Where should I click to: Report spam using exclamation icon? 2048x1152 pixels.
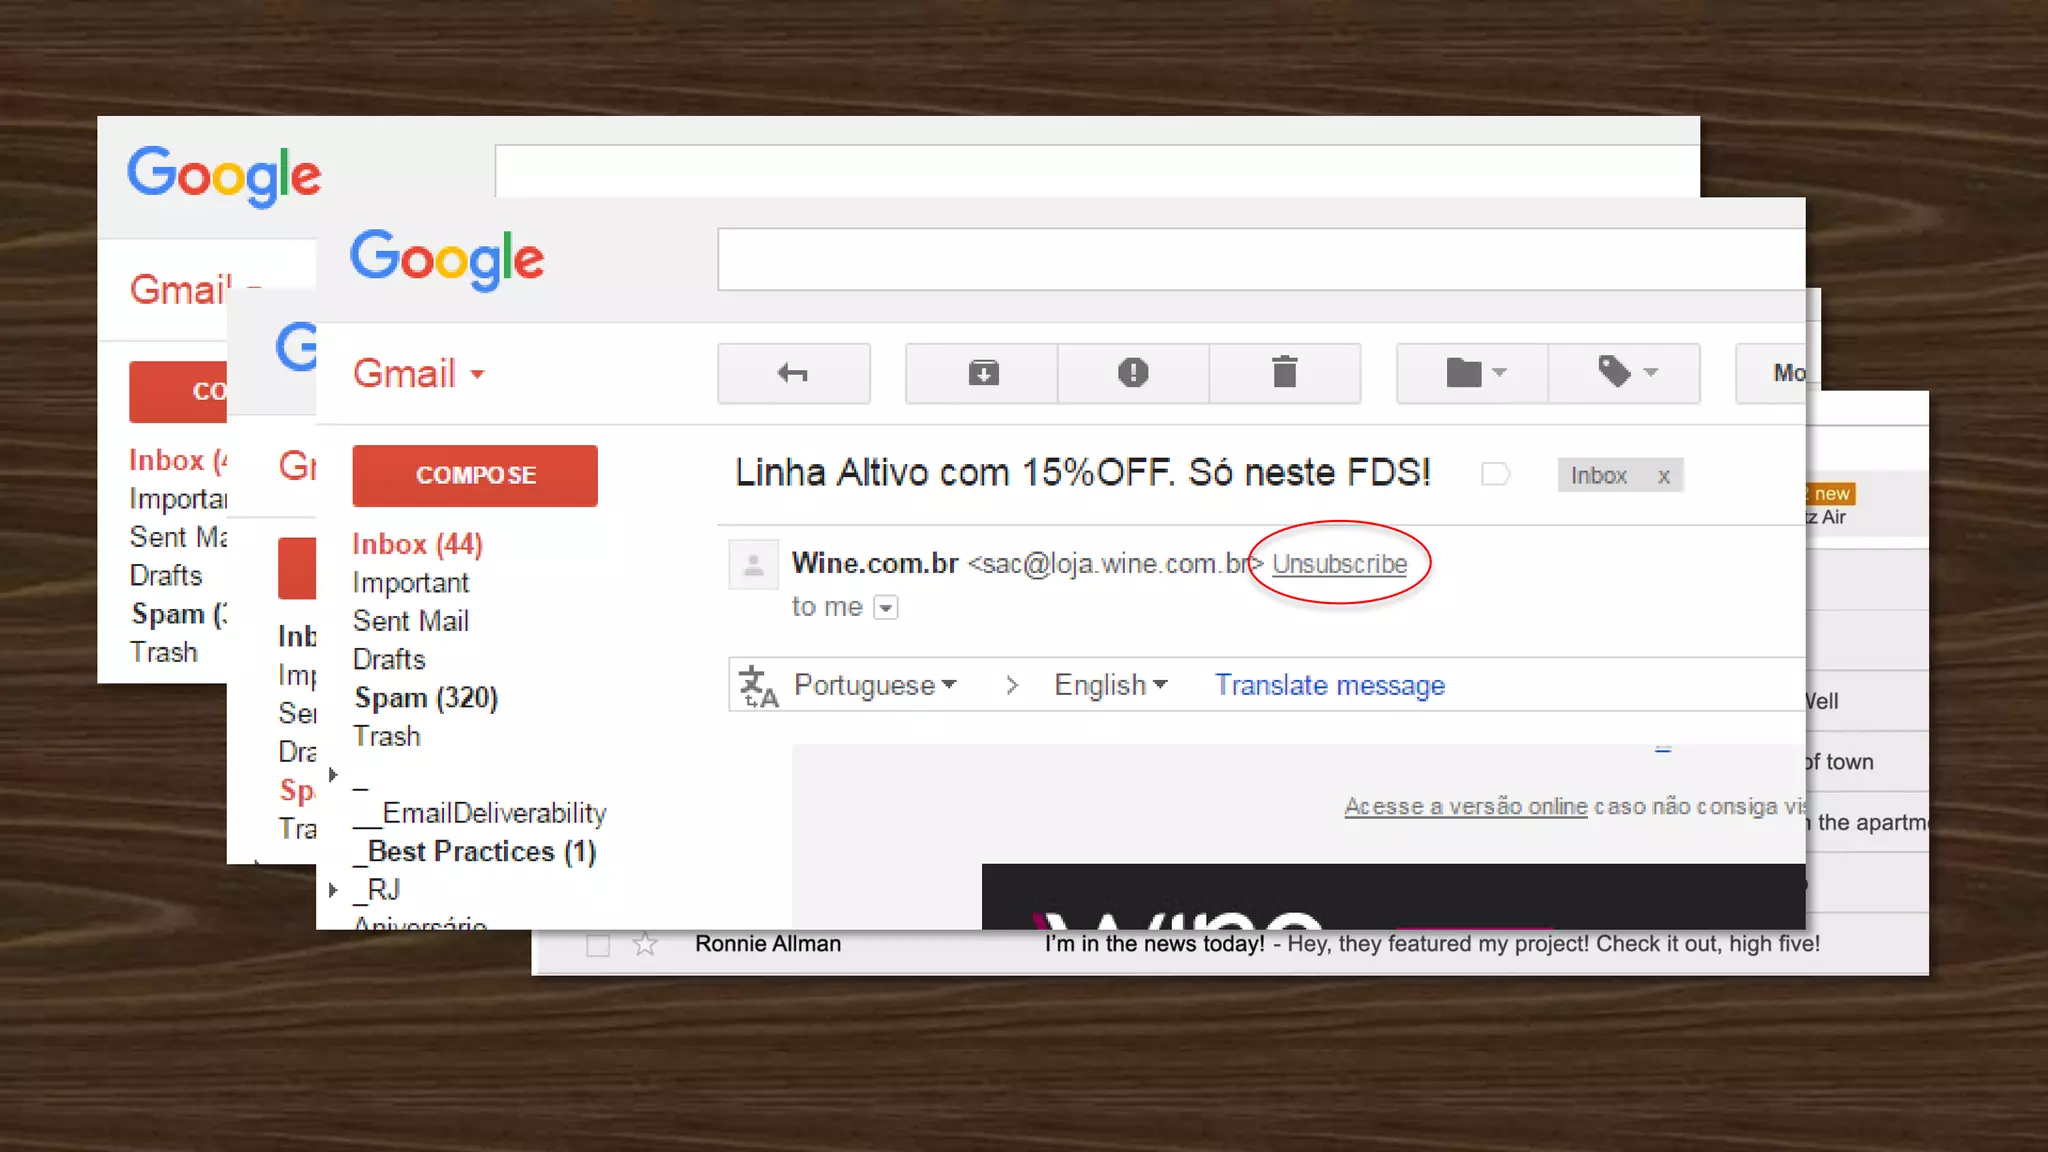[1133, 373]
